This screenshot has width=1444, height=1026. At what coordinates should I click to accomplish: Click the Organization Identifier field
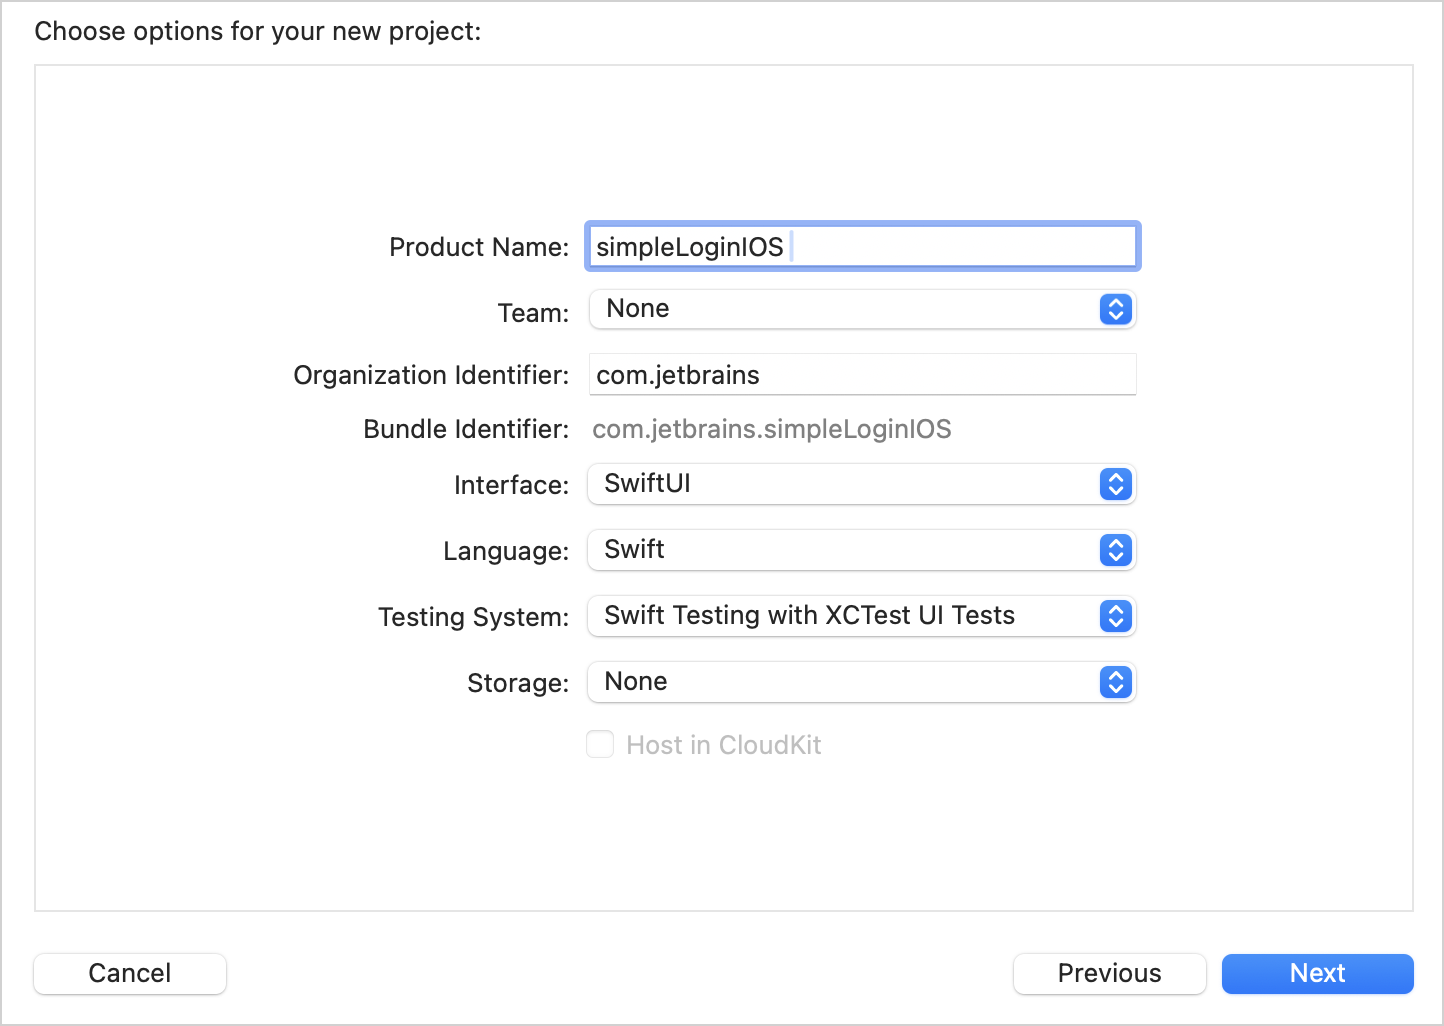[860, 374]
